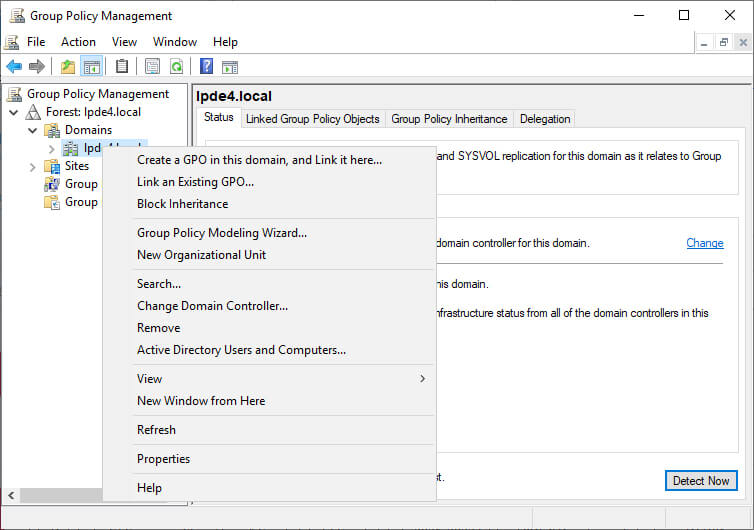Screen dimensions: 754x530
Task: Open the Action menu
Action: pos(78,42)
